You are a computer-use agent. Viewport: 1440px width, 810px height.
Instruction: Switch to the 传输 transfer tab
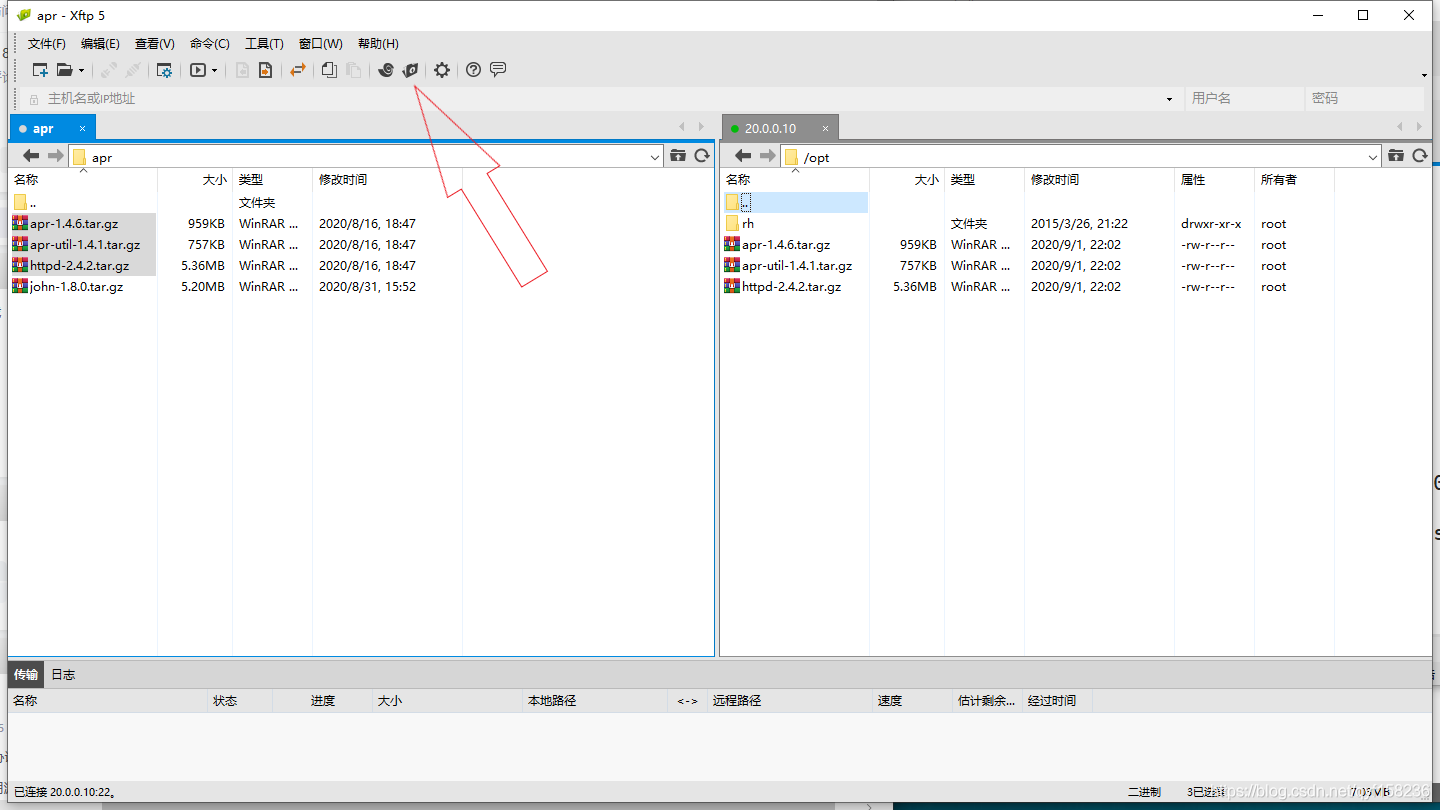point(26,674)
